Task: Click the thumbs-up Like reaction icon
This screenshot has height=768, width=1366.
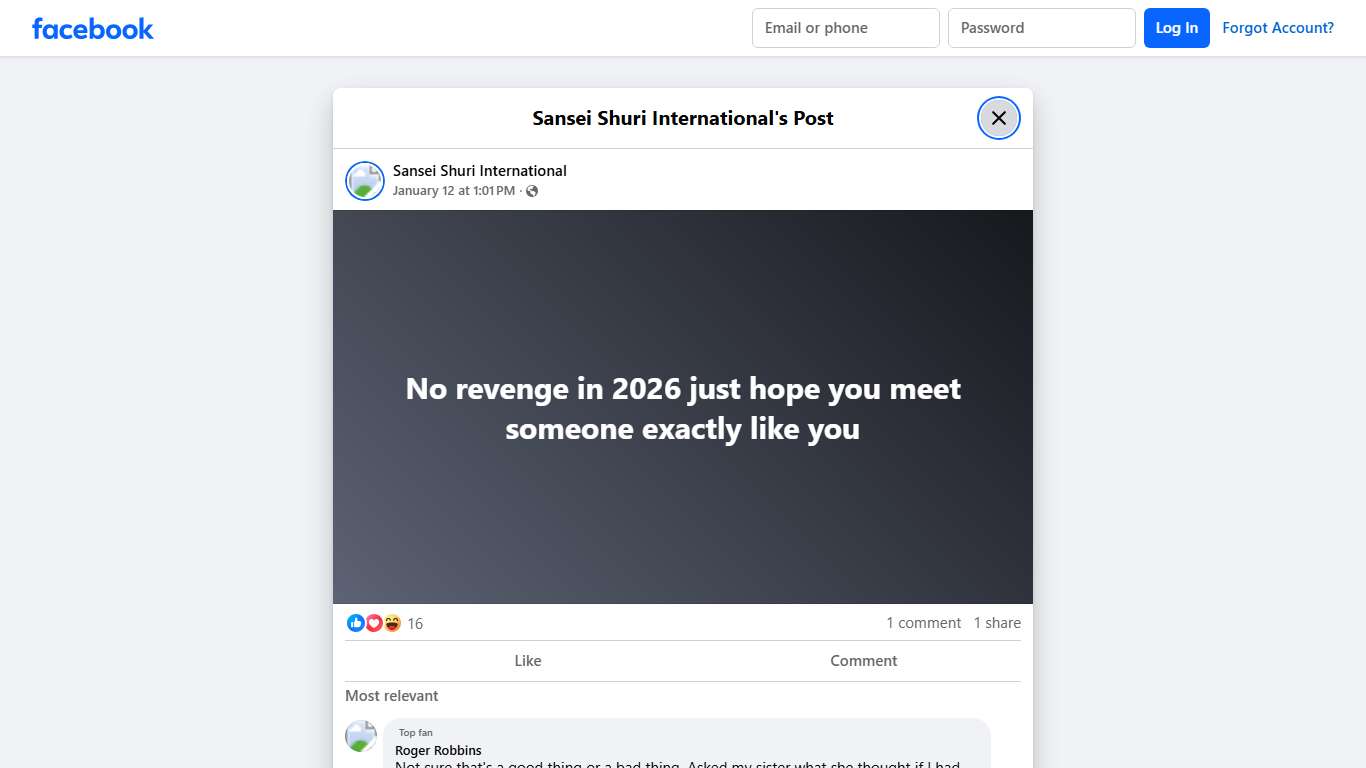Action: pos(356,623)
